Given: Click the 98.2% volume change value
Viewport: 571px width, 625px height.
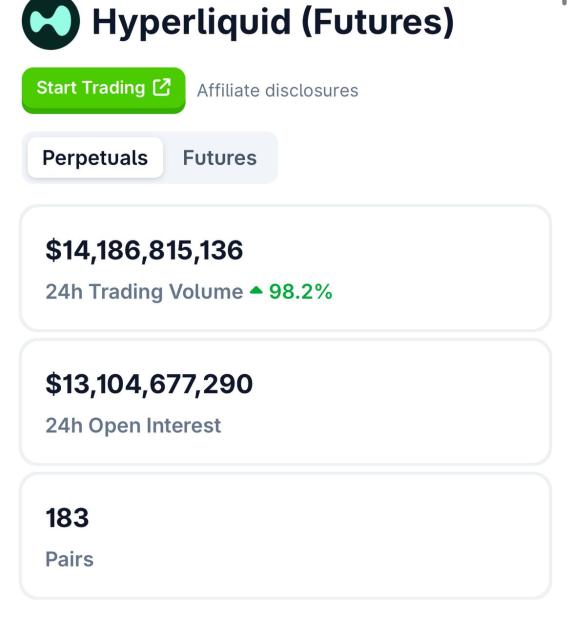Looking at the screenshot, I should (x=300, y=291).
